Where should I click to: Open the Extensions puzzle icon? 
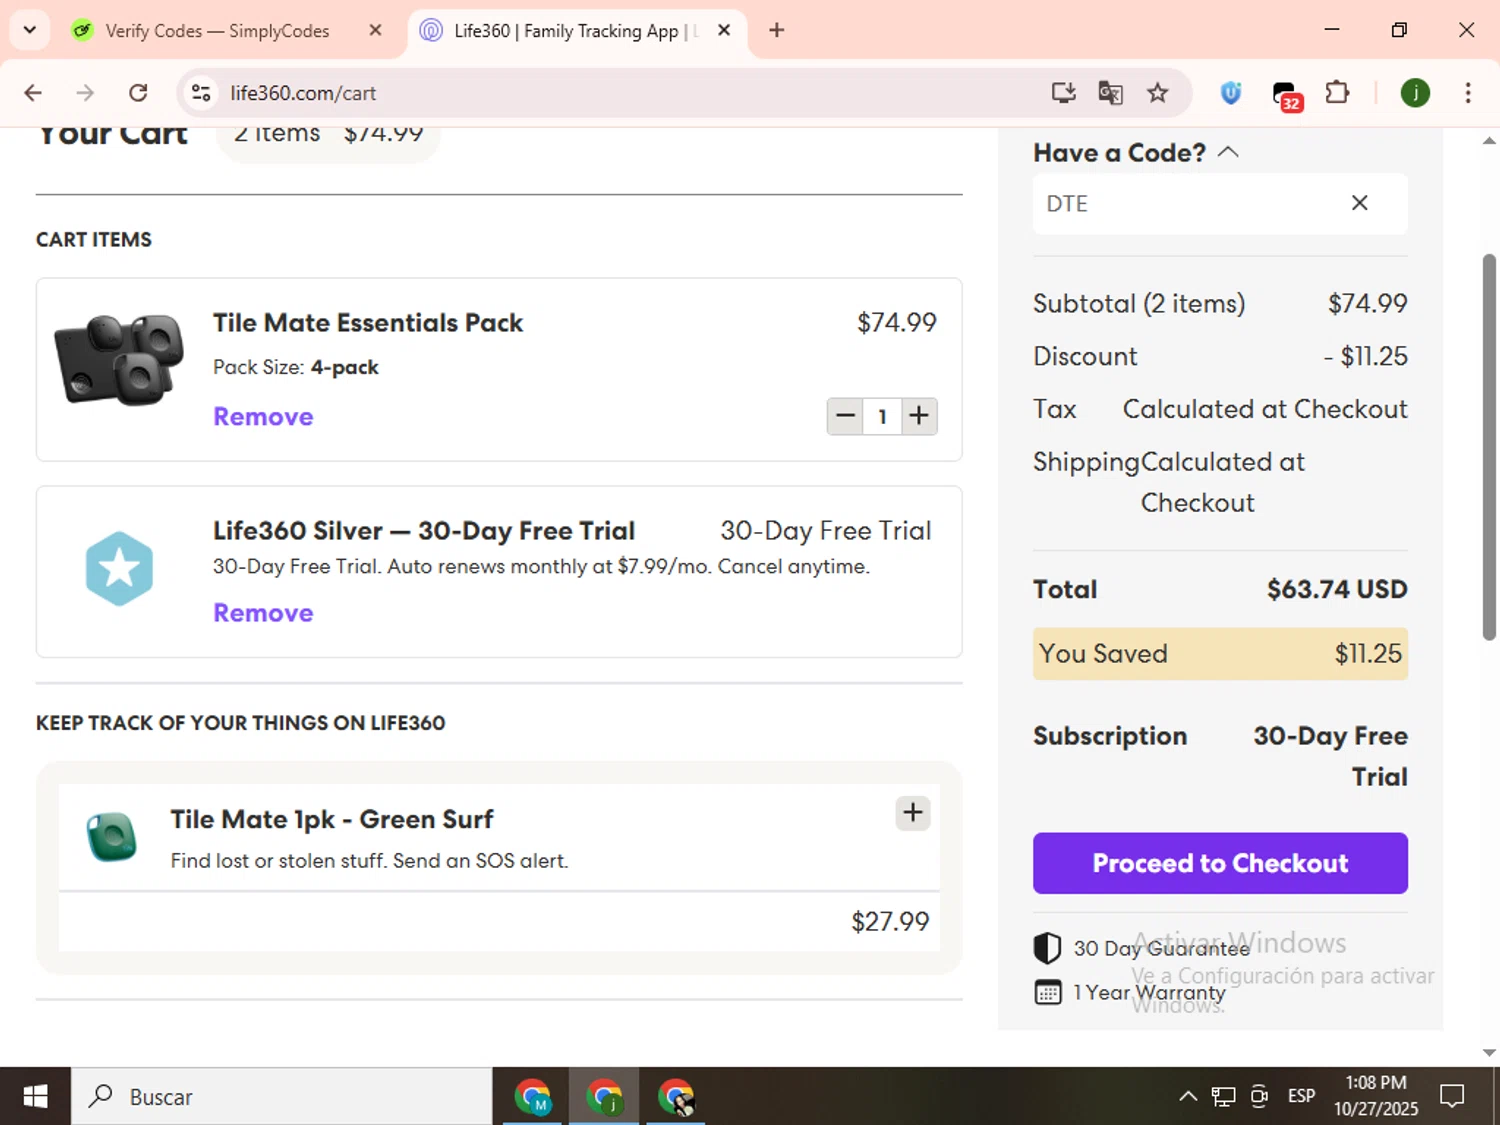coord(1337,93)
